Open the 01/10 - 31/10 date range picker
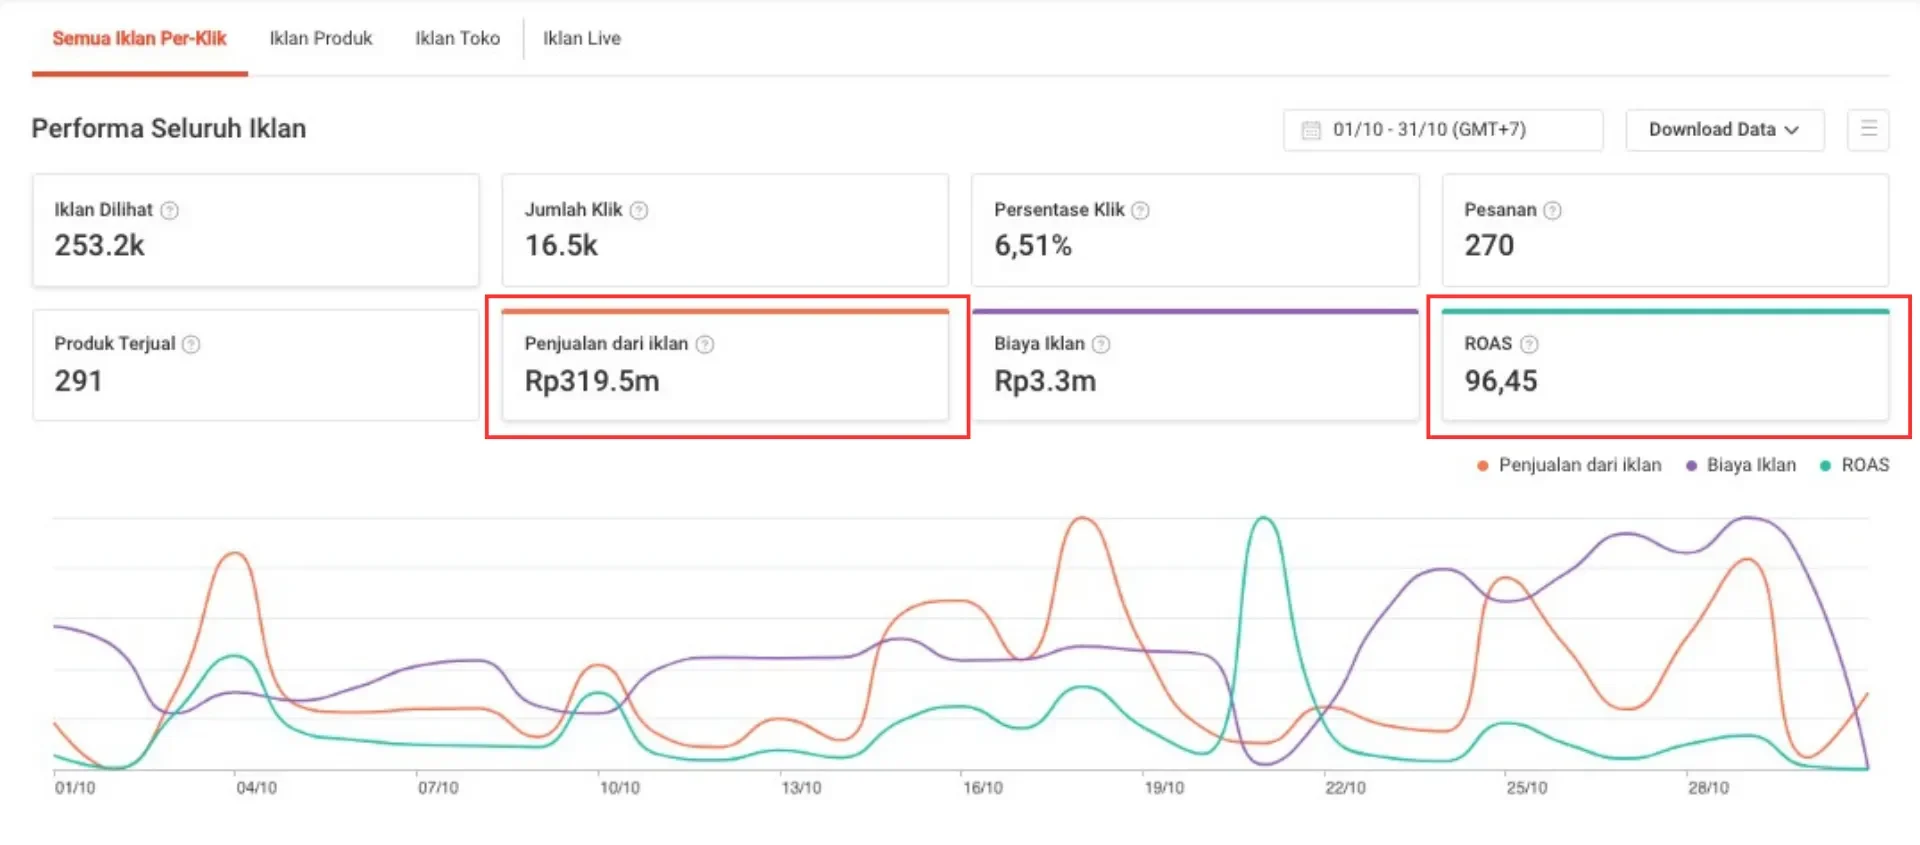 [1442, 130]
